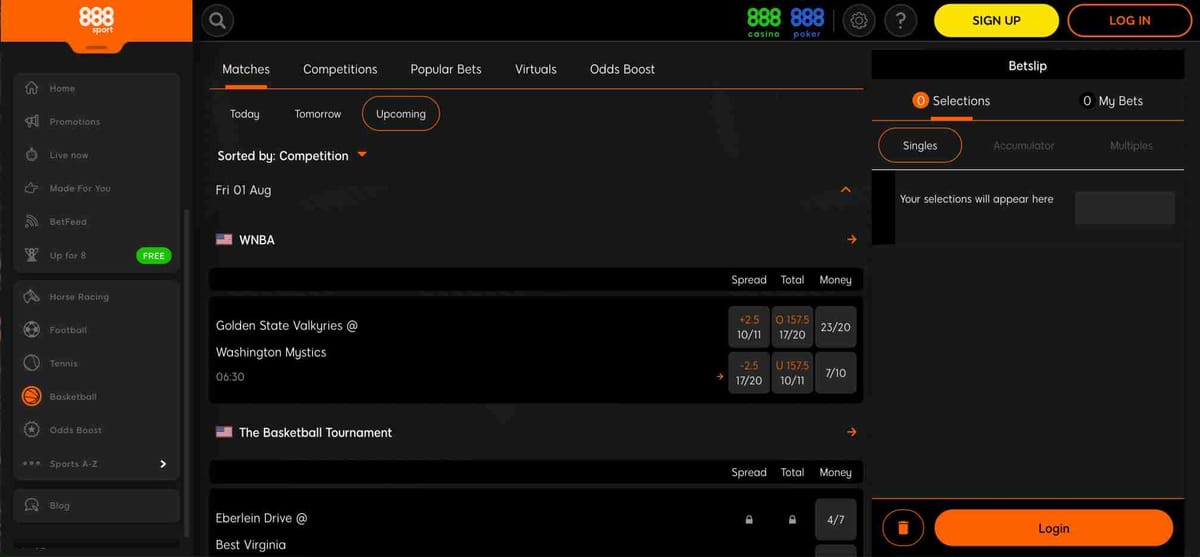Collapse the Fri 01 Aug section
The width and height of the screenshot is (1200, 557).
[846, 190]
